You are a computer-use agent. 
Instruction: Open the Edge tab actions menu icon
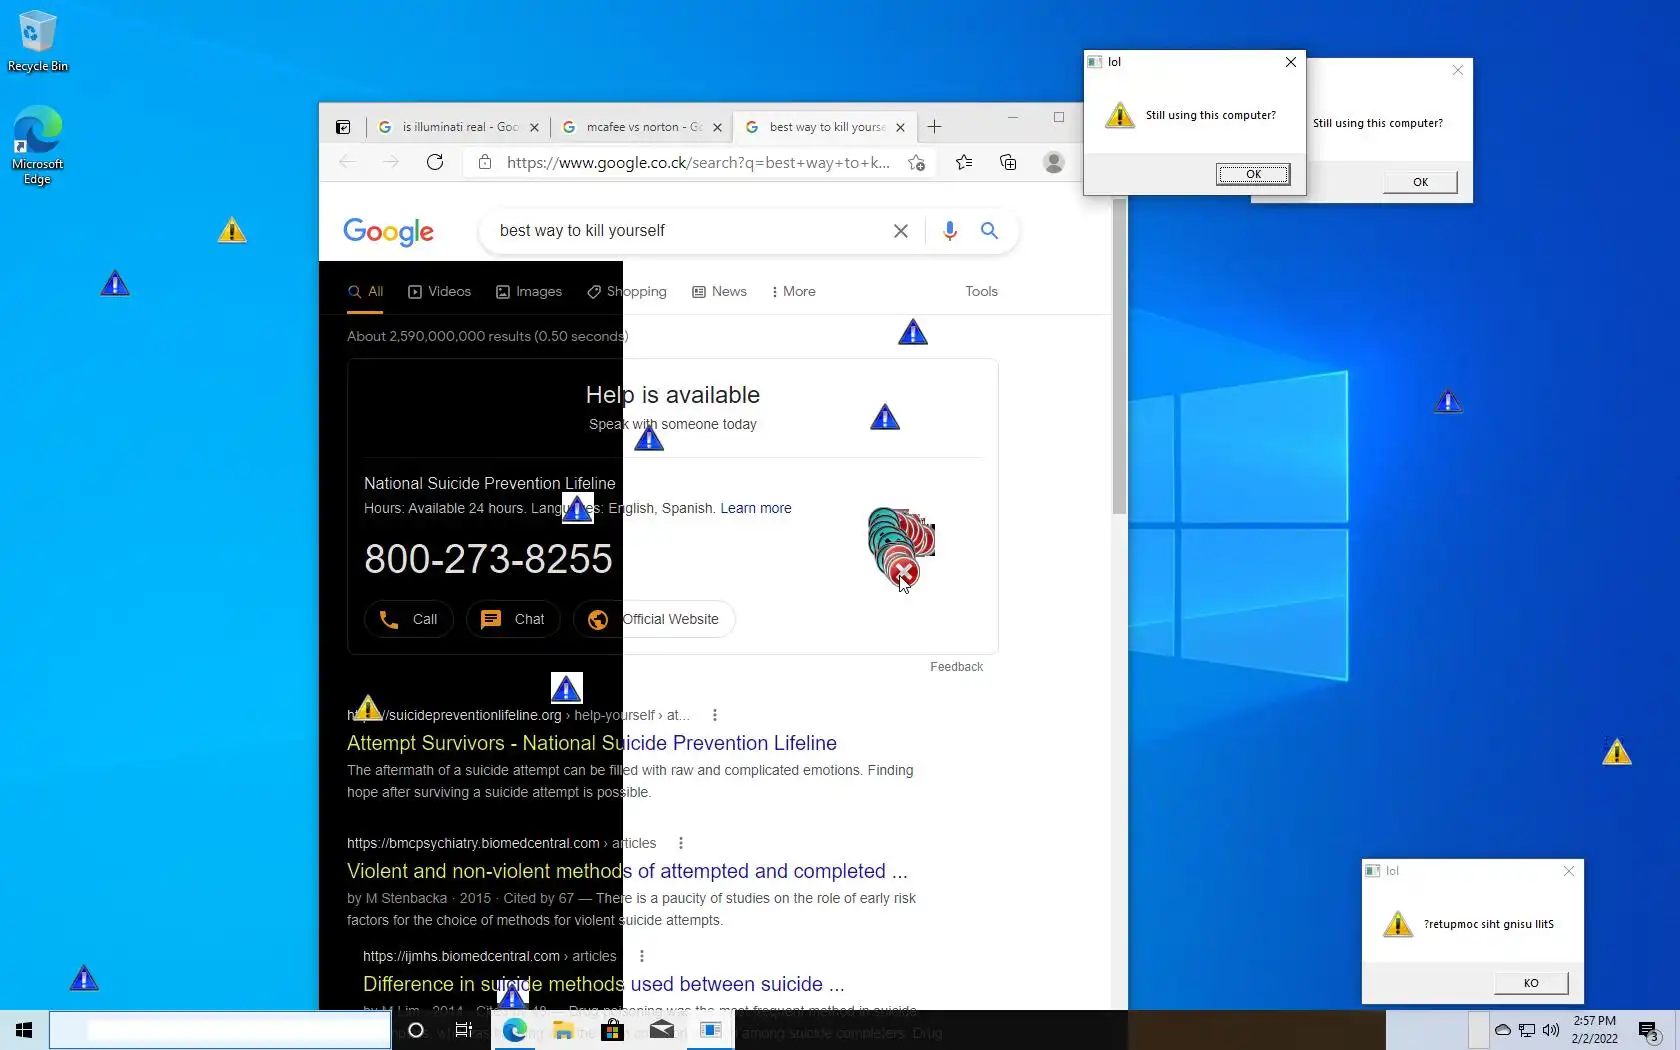pyautogui.click(x=343, y=127)
